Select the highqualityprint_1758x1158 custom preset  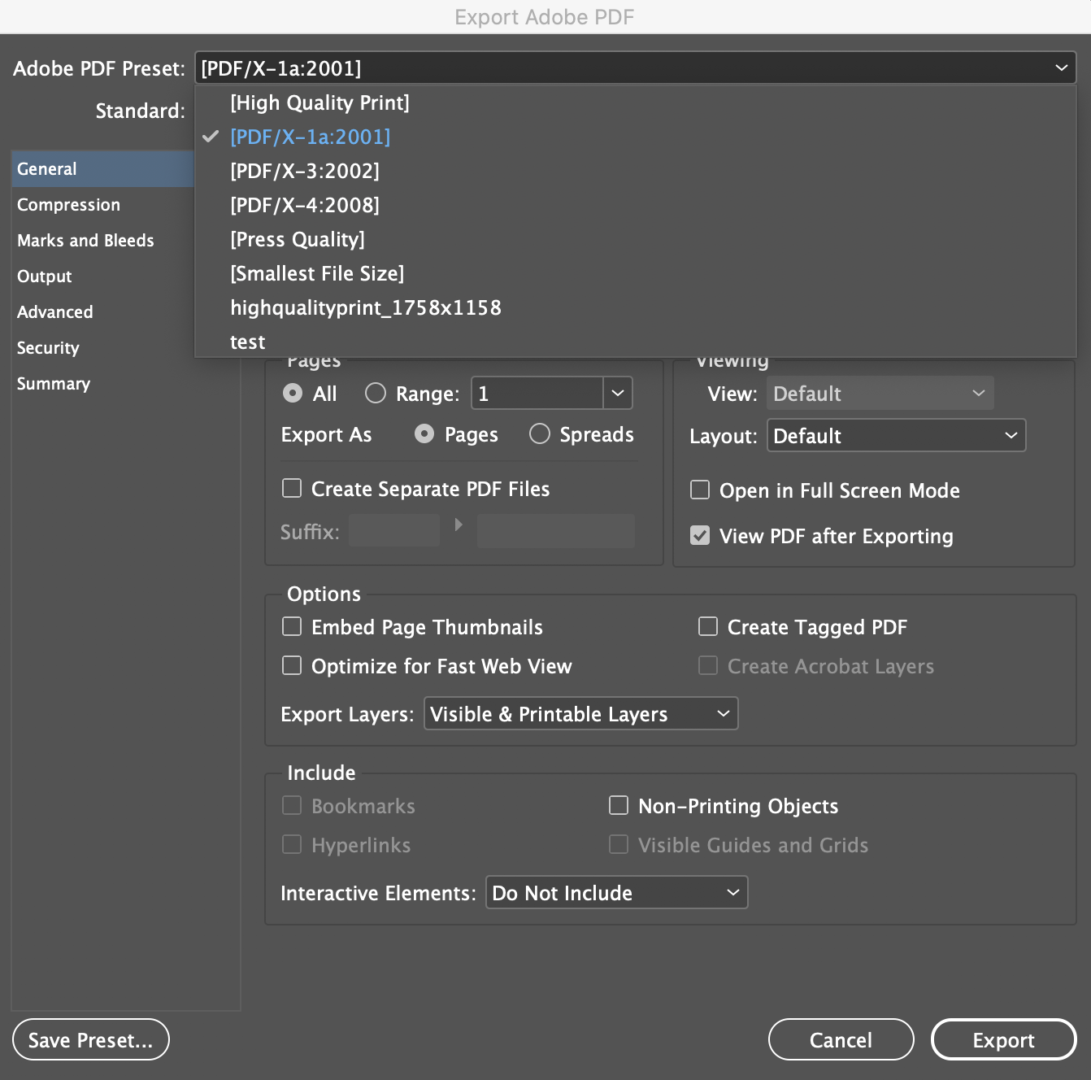click(365, 308)
